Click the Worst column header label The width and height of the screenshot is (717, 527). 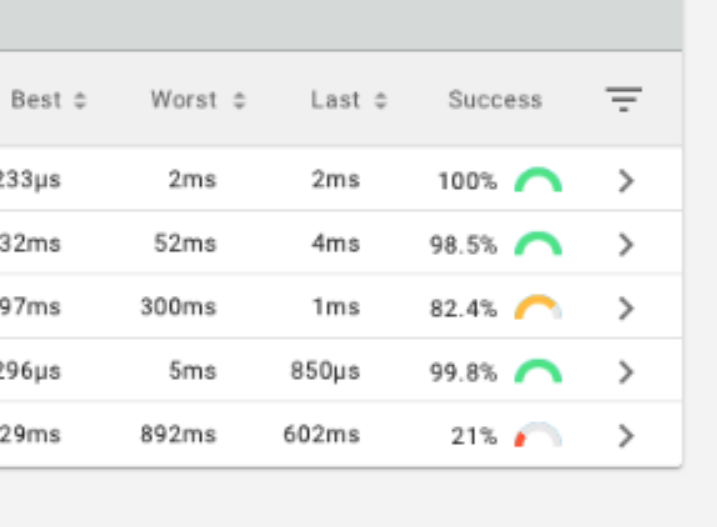tap(184, 100)
